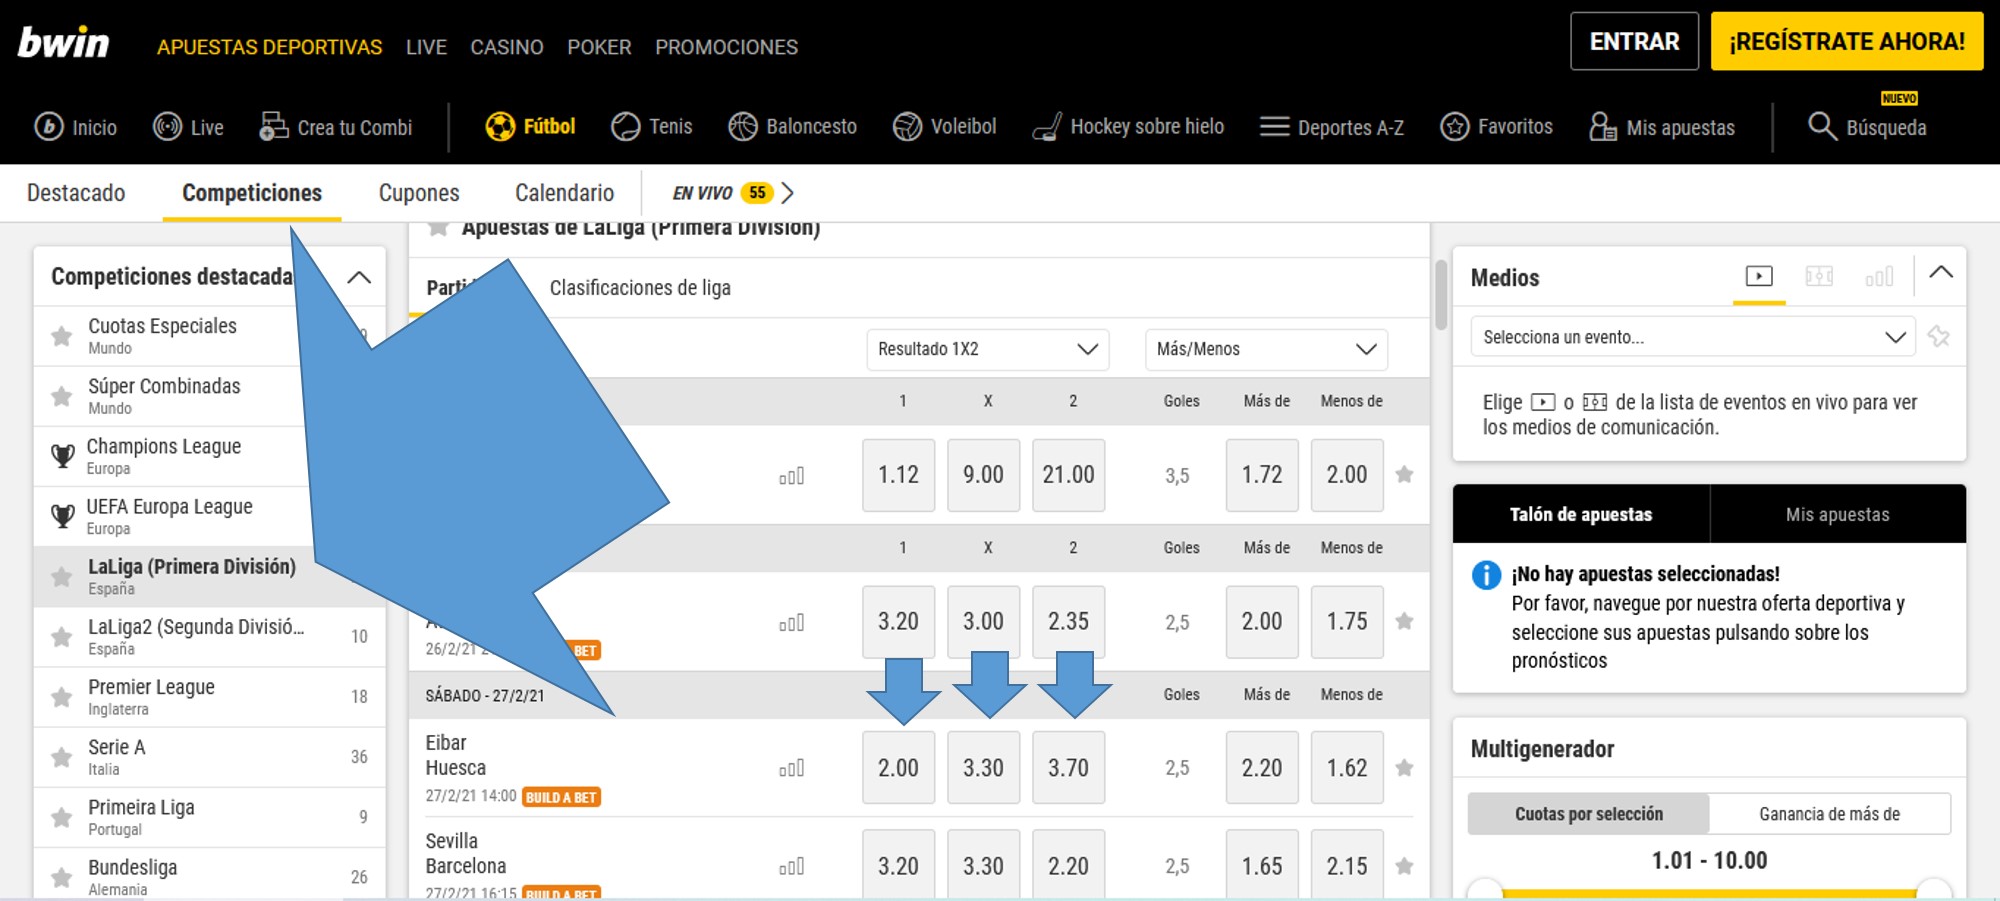
Task: Open the CASINO menu link
Action: pyautogui.click(x=507, y=47)
